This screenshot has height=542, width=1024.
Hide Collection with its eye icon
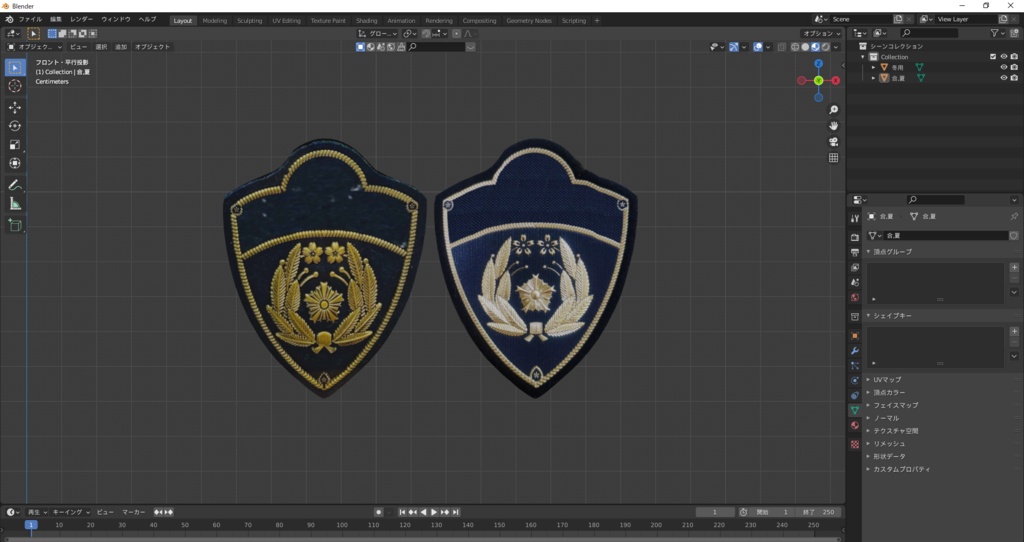(1004, 57)
